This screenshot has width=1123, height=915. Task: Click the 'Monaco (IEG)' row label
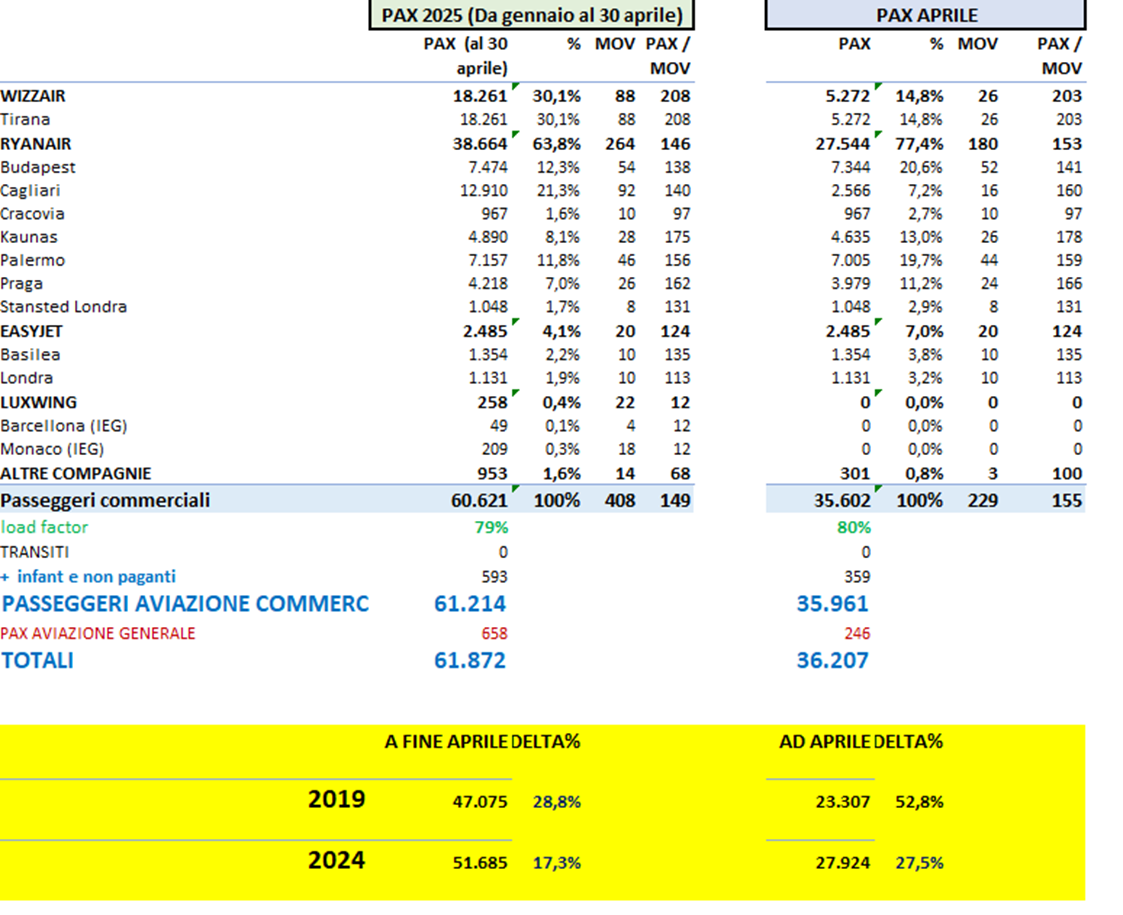pos(52,449)
